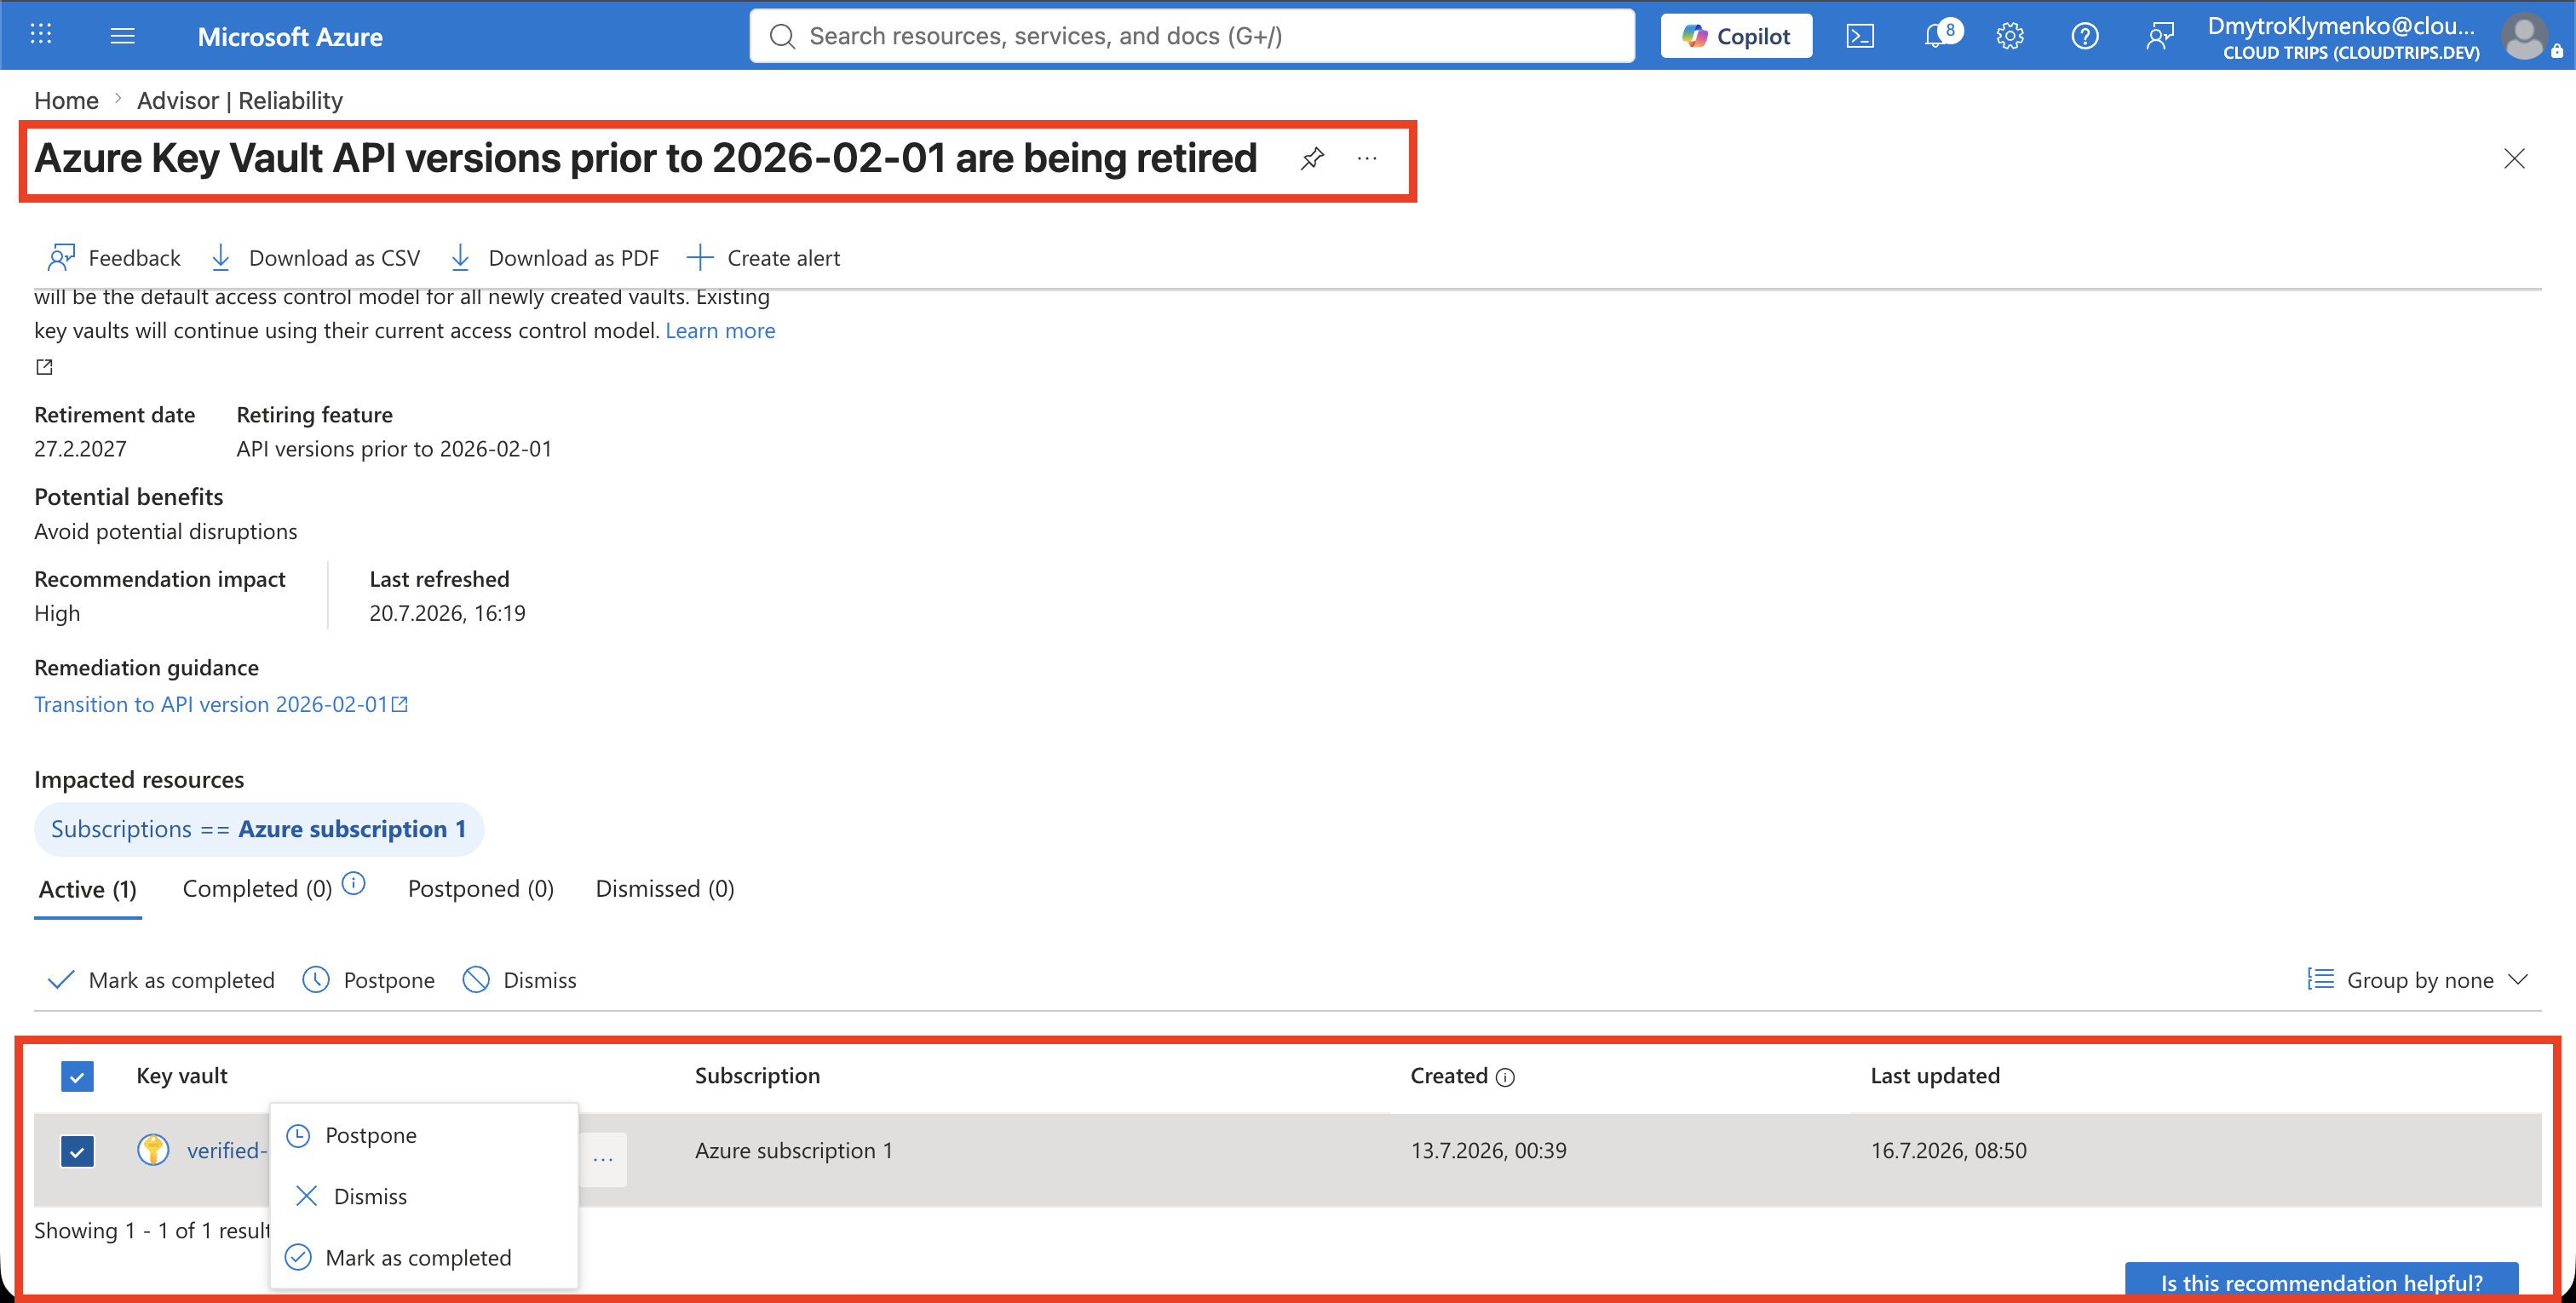Focus the Search resources, services, and docs field
Screen dimensions: 2576x1303
pyautogui.click(x=1192, y=36)
